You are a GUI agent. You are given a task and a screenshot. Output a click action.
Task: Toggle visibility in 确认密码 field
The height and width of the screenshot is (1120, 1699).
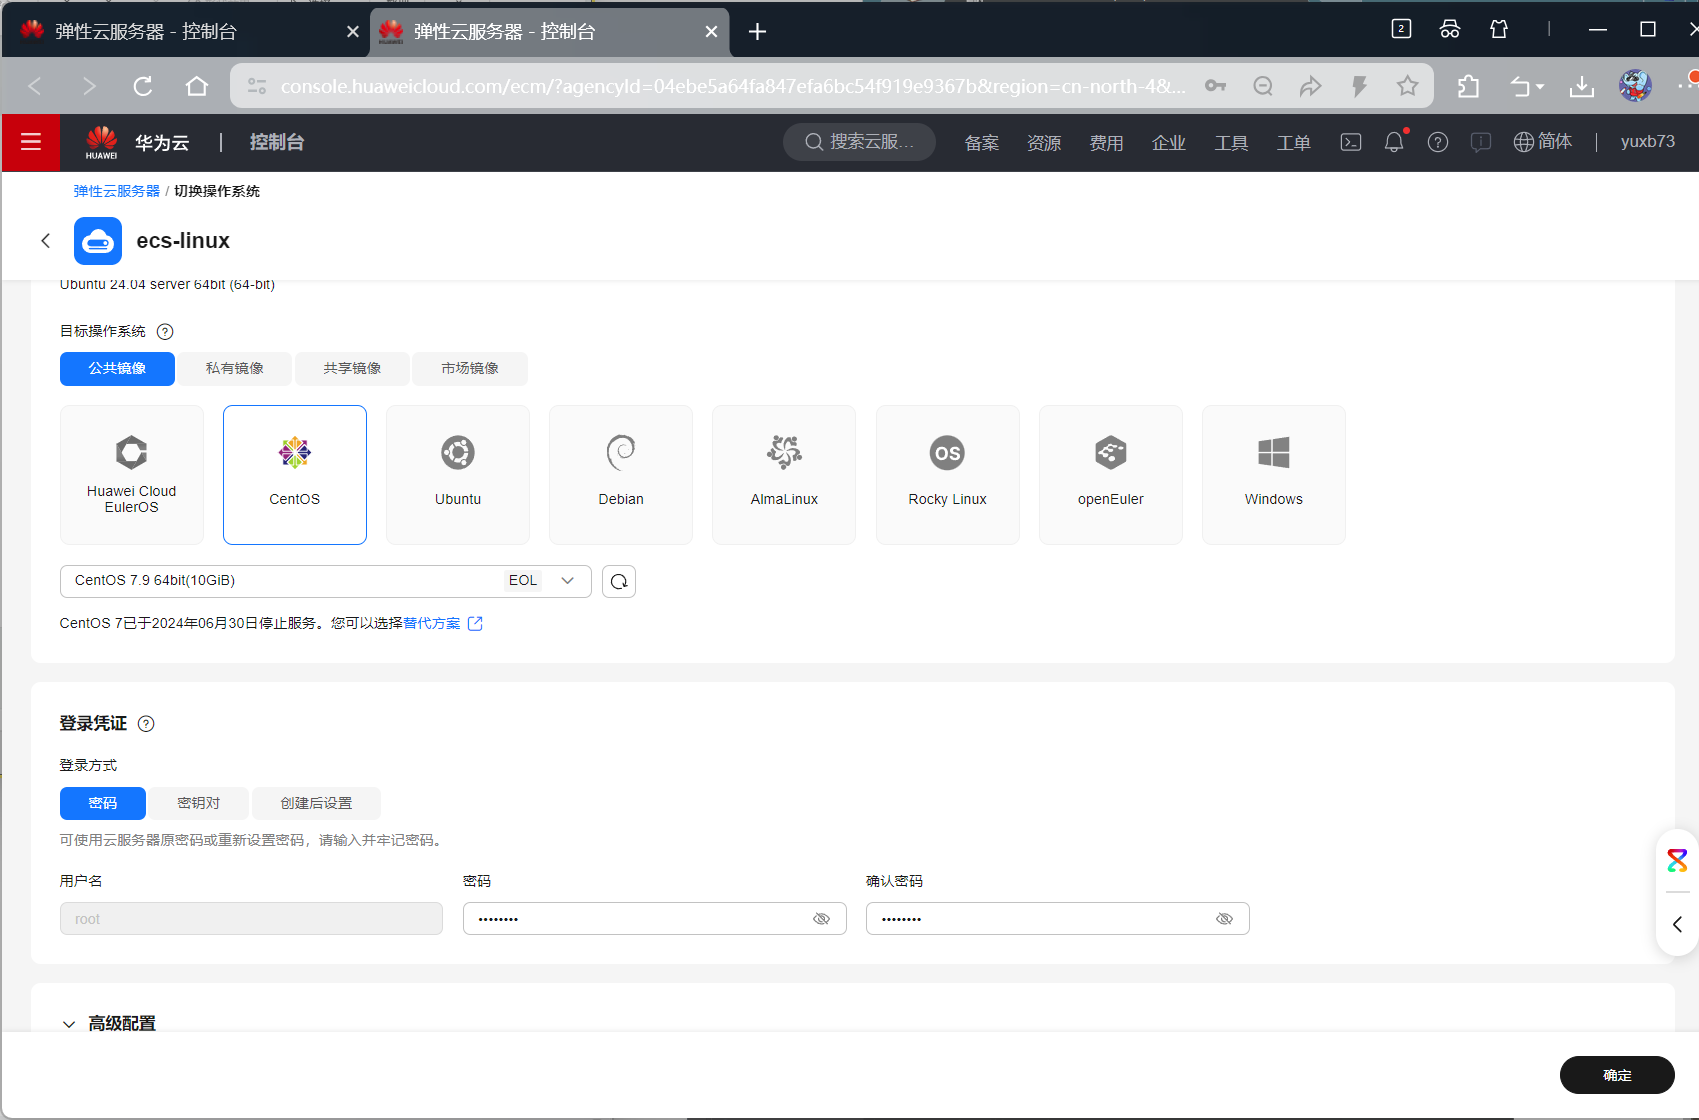1224,919
